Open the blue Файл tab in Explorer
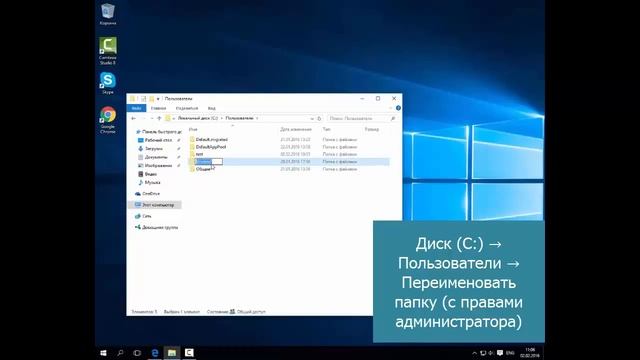 (x=136, y=108)
